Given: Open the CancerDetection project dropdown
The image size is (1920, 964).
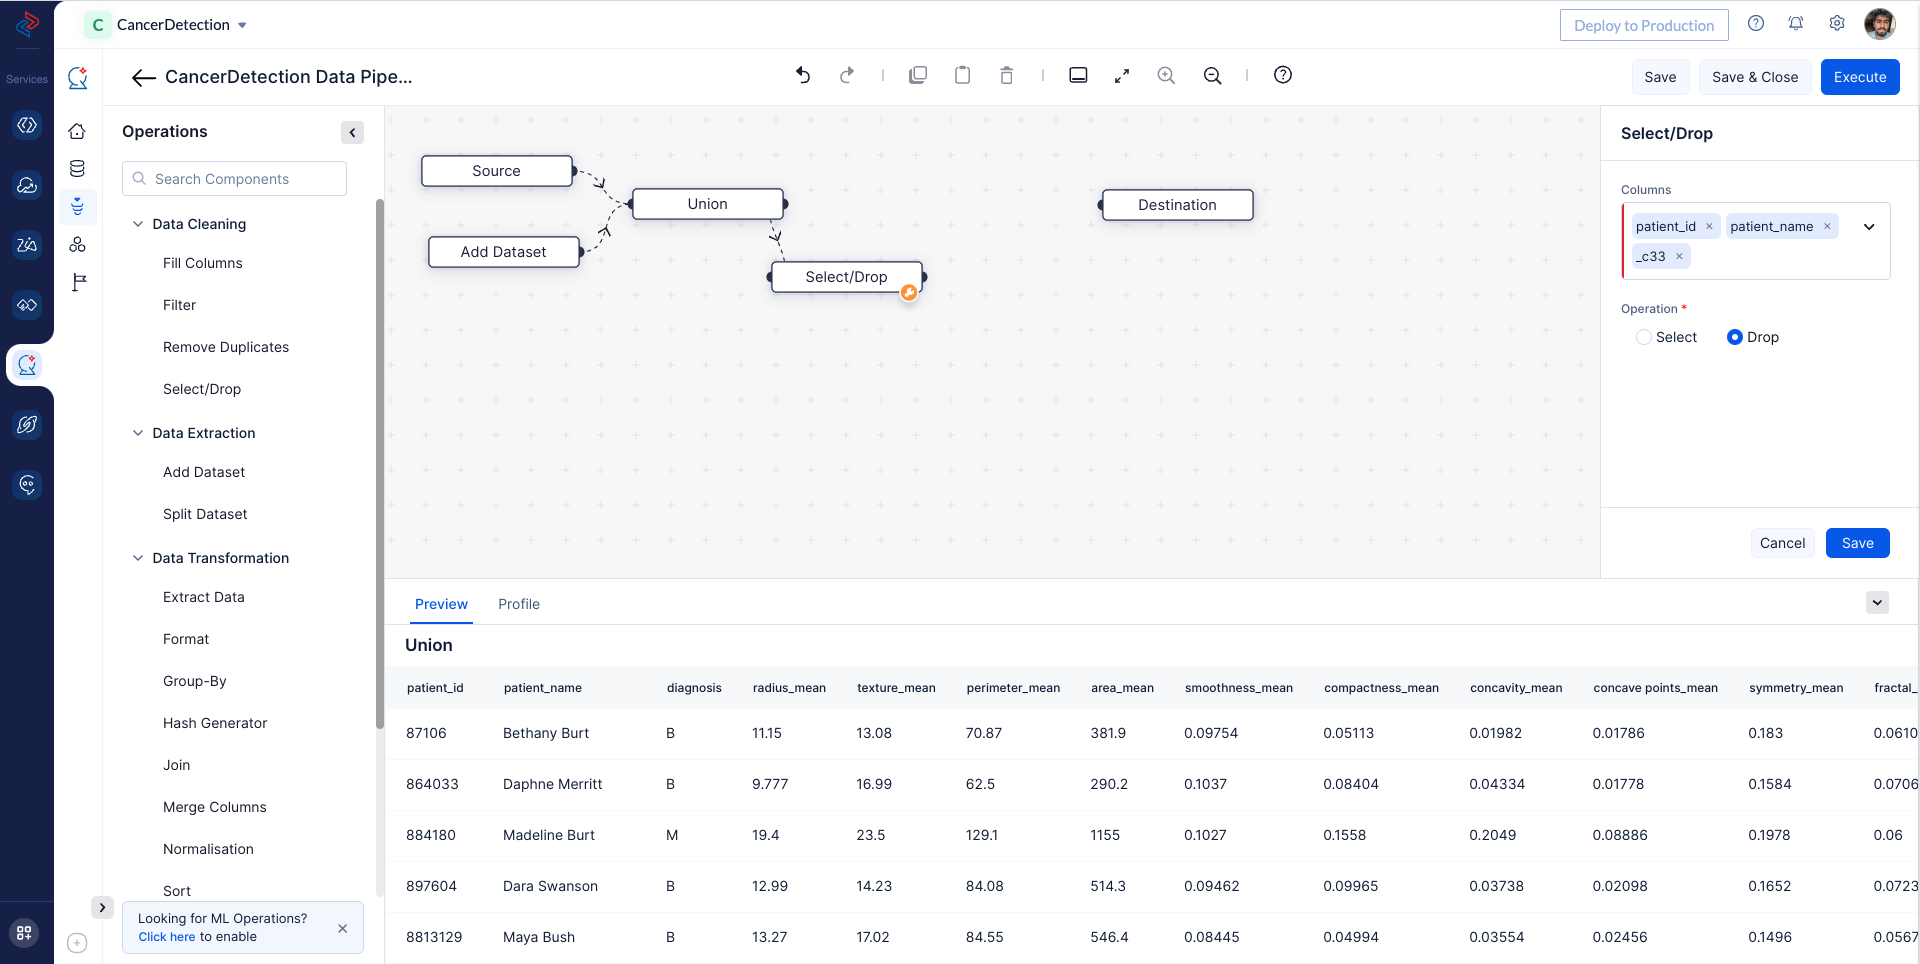Looking at the screenshot, I should pyautogui.click(x=242, y=25).
